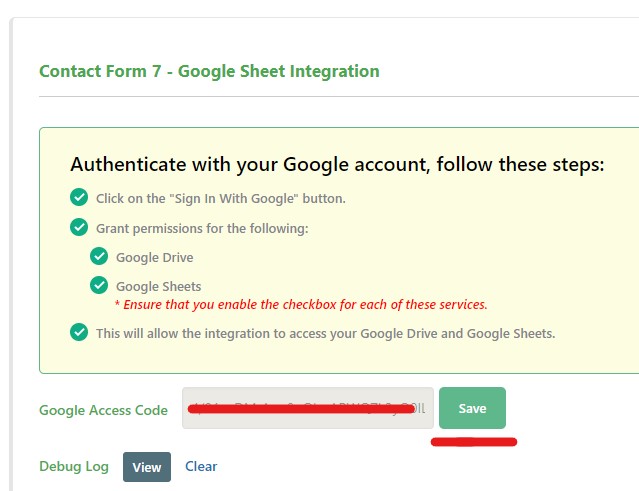639x491 pixels.
Task: Select the "Contact Form 7 - Google Sheet Integration" heading
Action: (209, 71)
